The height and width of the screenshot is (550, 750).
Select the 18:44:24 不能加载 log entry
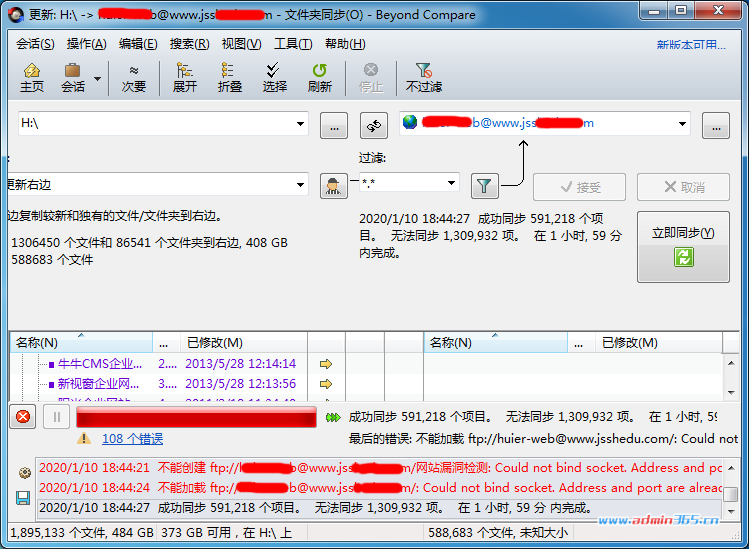380,487
